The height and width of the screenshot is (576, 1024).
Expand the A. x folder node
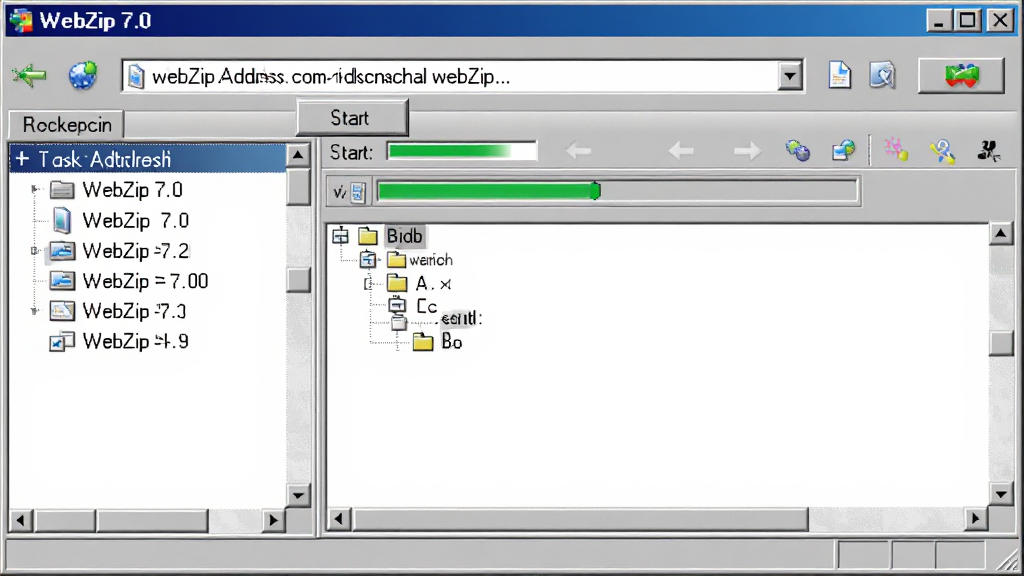[x=368, y=283]
